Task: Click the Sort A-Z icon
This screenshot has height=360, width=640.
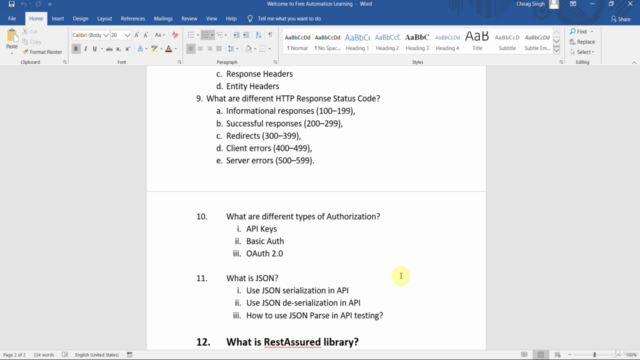Action: coord(258,35)
